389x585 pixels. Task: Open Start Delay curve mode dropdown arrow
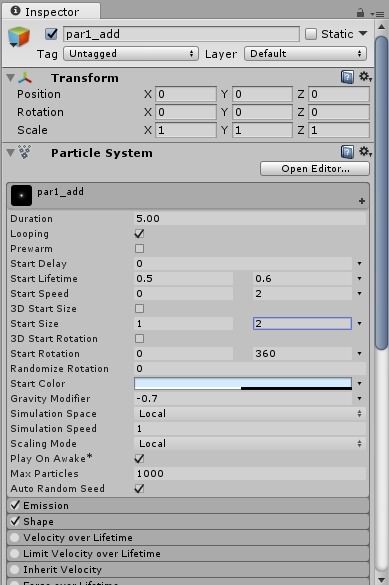point(360,263)
